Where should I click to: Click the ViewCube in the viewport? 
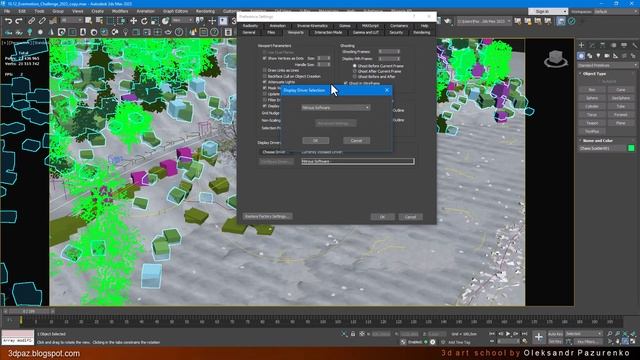click(555, 58)
